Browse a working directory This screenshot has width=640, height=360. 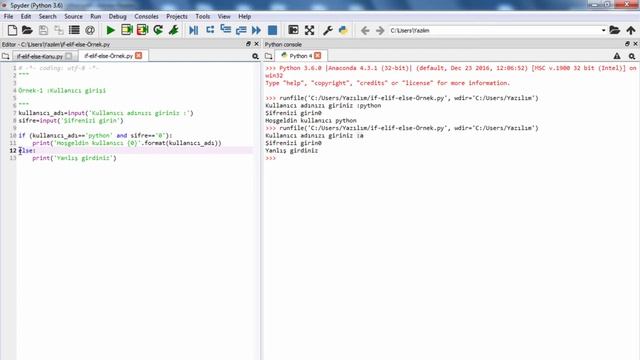[x=614, y=30]
